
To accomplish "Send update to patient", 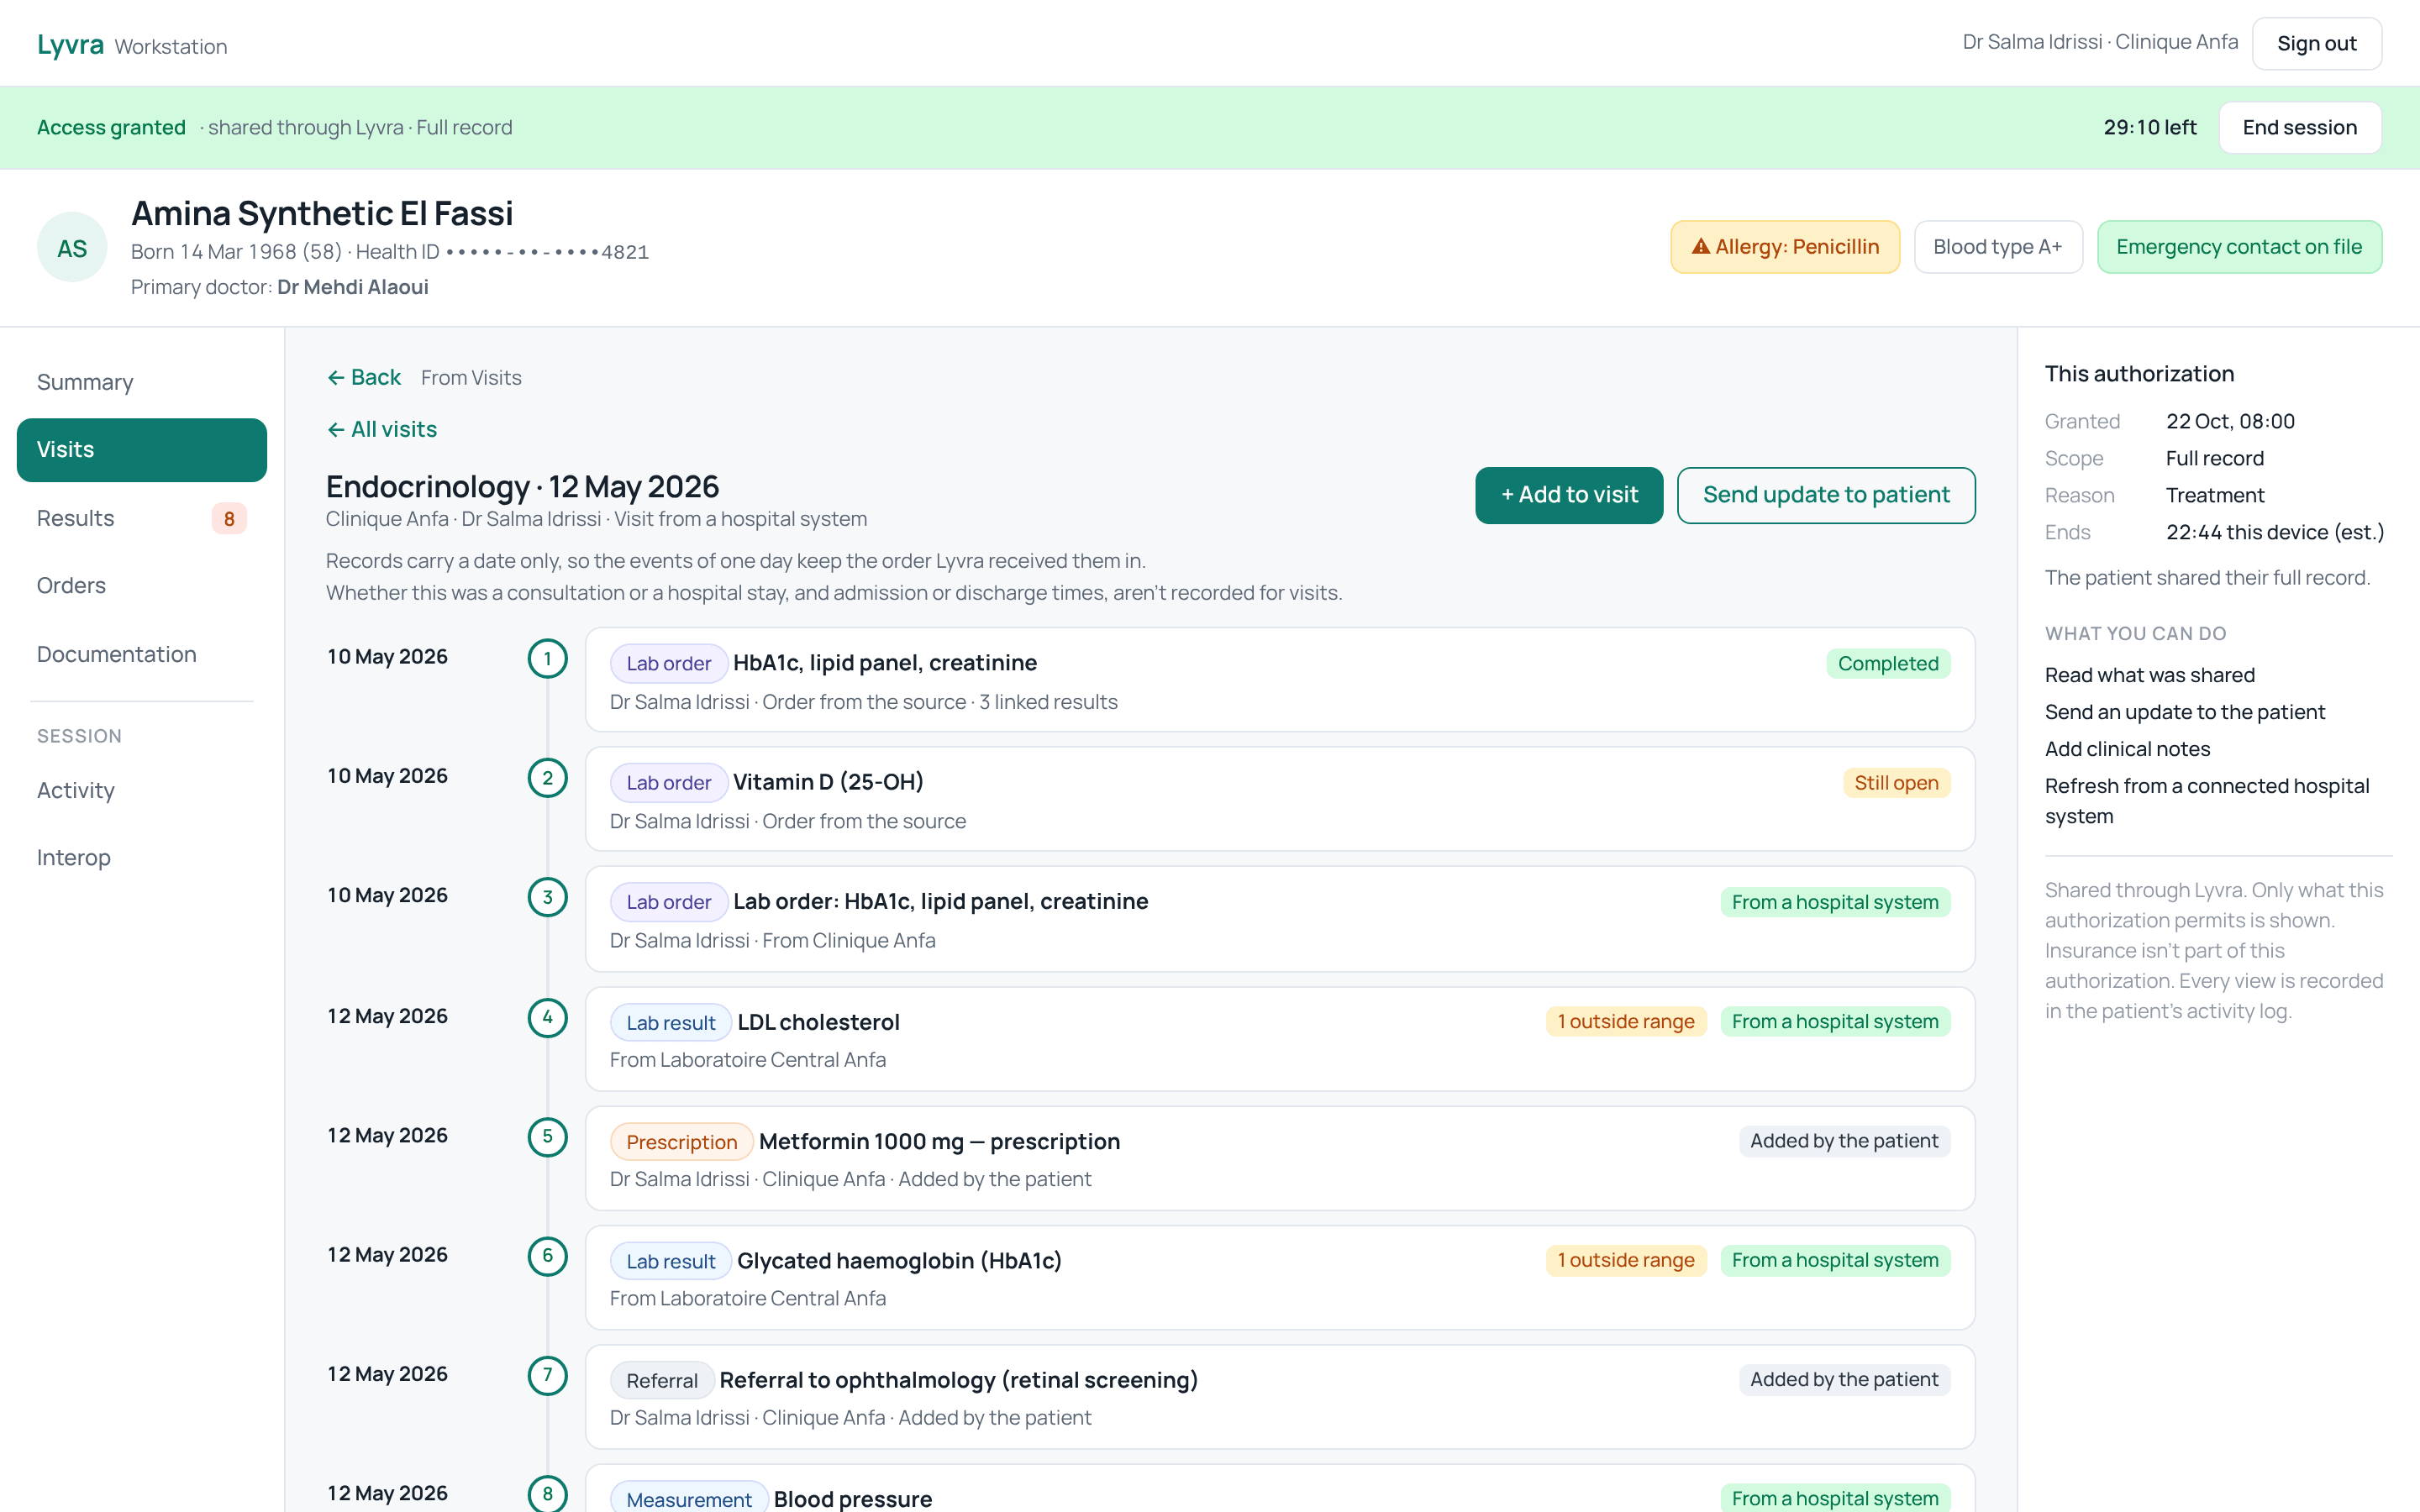I will 1826,495.
